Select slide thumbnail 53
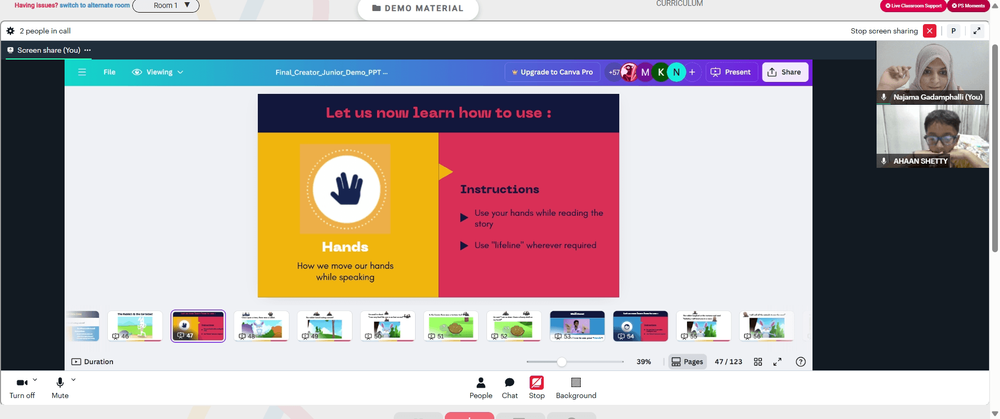The width and height of the screenshot is (1000, 419). (x=577, y=326)
